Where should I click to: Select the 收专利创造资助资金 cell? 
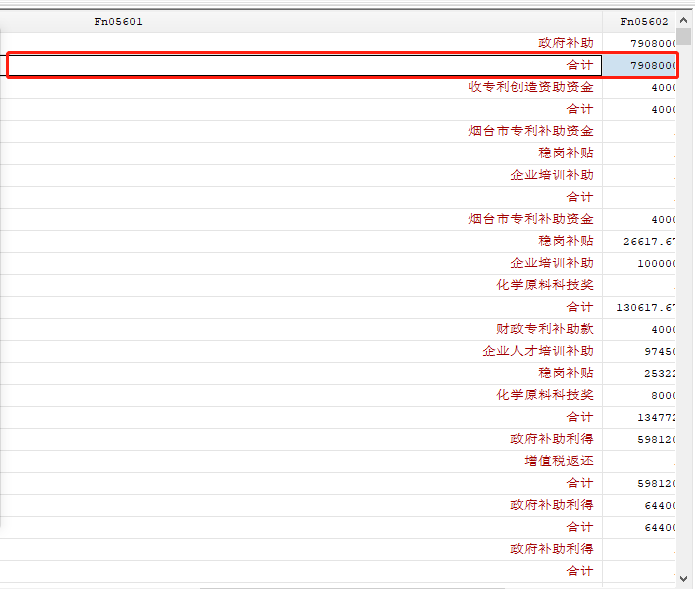pyautogui.click(x=301, y=87)
